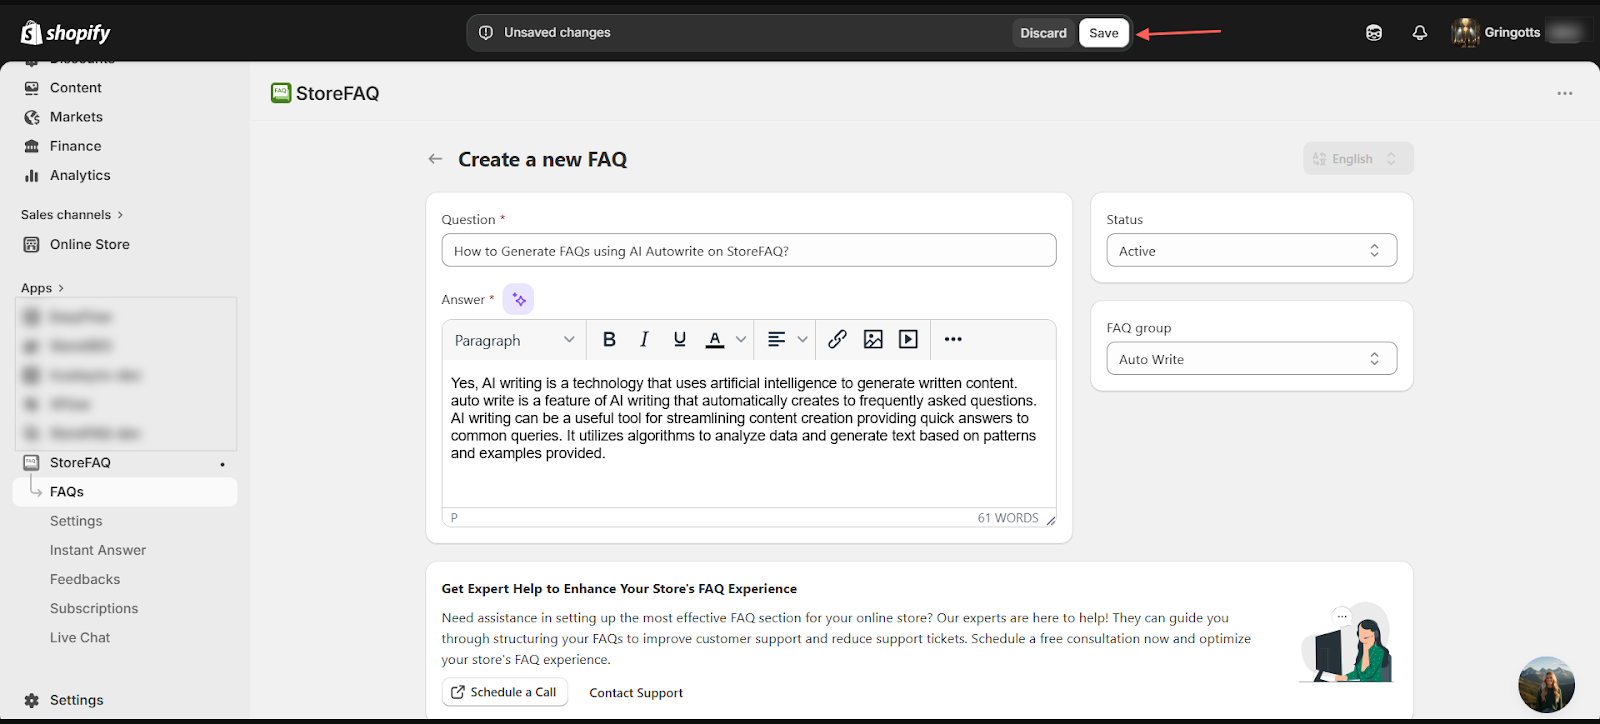The width and height of the screenshot is (1600, 724).
Task: Show more editor toolbar options
Action: coord(953,340)
